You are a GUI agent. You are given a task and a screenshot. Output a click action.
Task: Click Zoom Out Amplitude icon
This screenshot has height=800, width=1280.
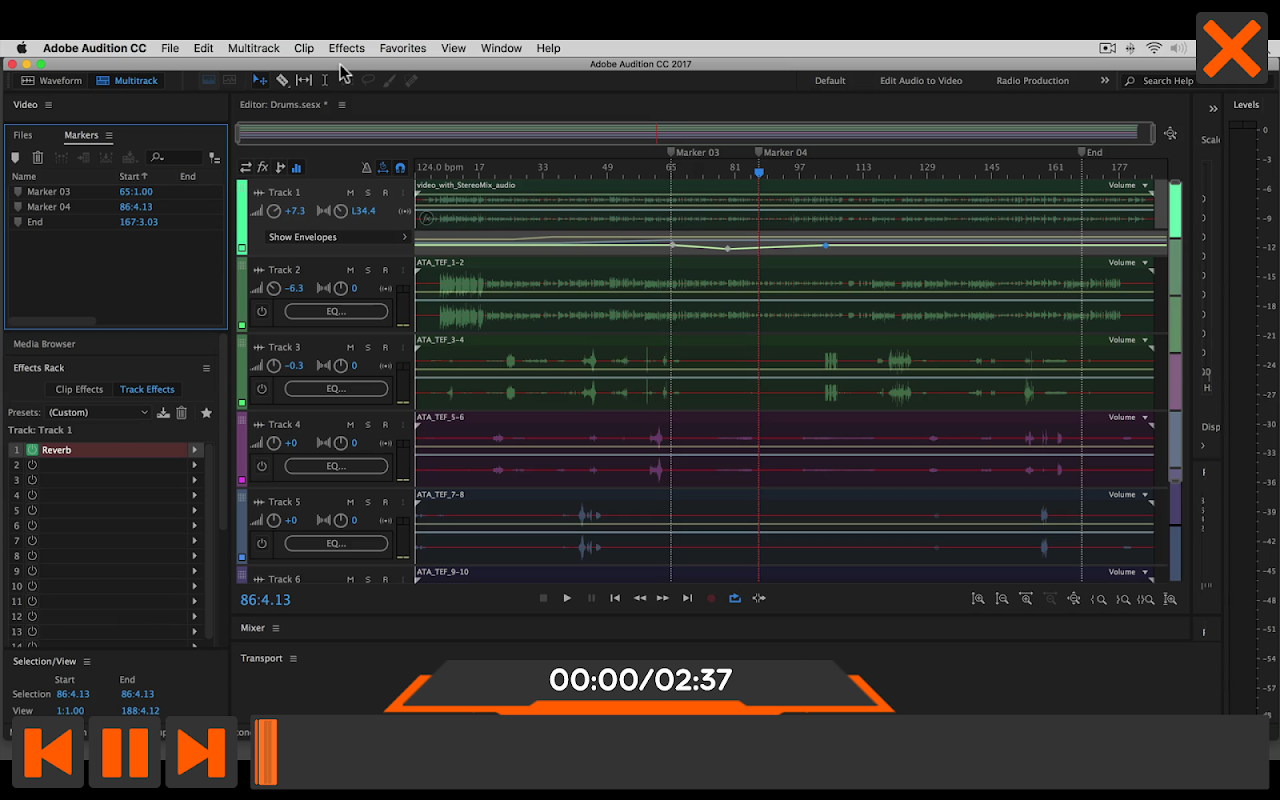pyautogui.click(x=1002, y=599)
